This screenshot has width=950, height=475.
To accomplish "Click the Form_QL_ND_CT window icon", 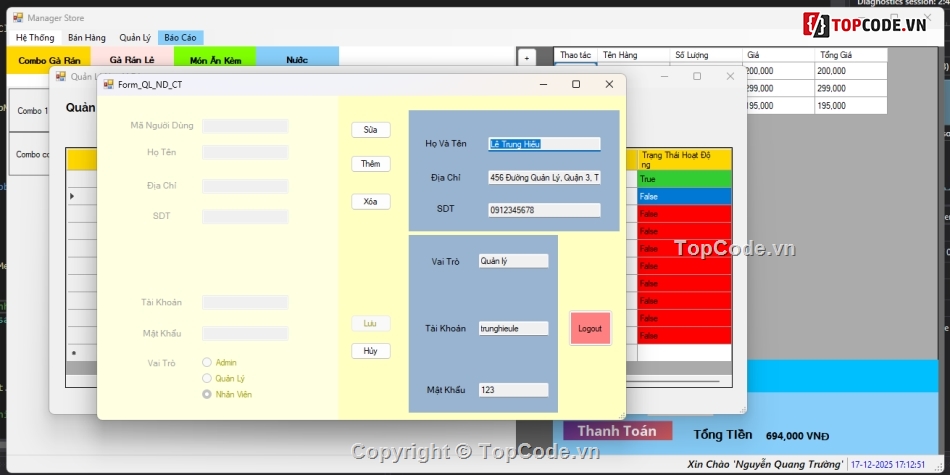I will [109, 85].
